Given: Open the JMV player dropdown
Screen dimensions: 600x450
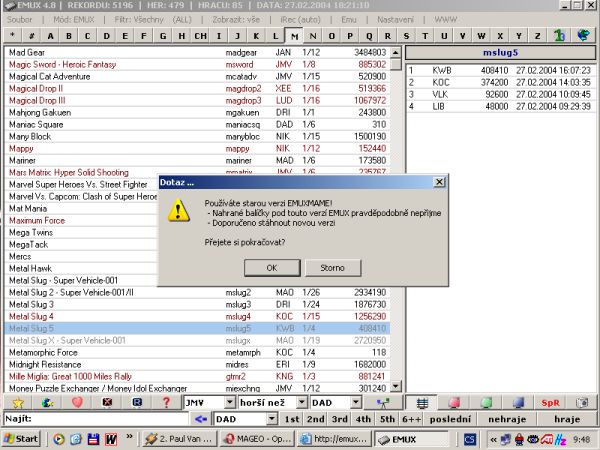Looking at the screenshot, I should coord(230,403).
